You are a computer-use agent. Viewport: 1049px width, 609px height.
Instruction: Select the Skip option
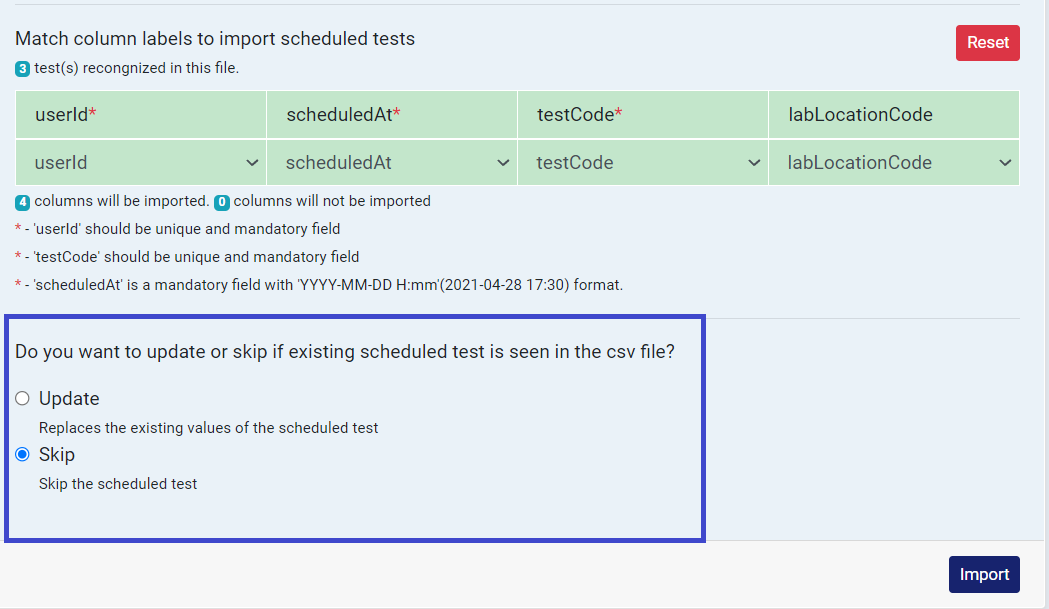pyautogui.click(x=22, y=454)
